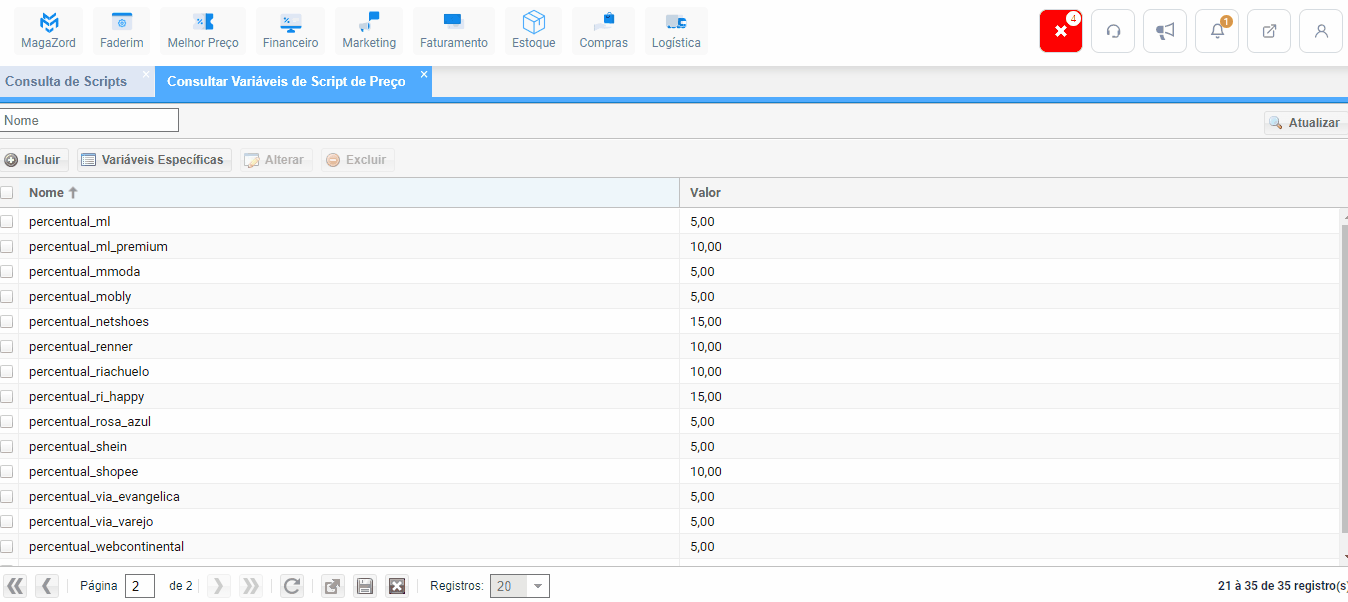Viewport: 1348px width, 602px height.
Task: Select the percentual_shein row name
Action: coord(78,446)
